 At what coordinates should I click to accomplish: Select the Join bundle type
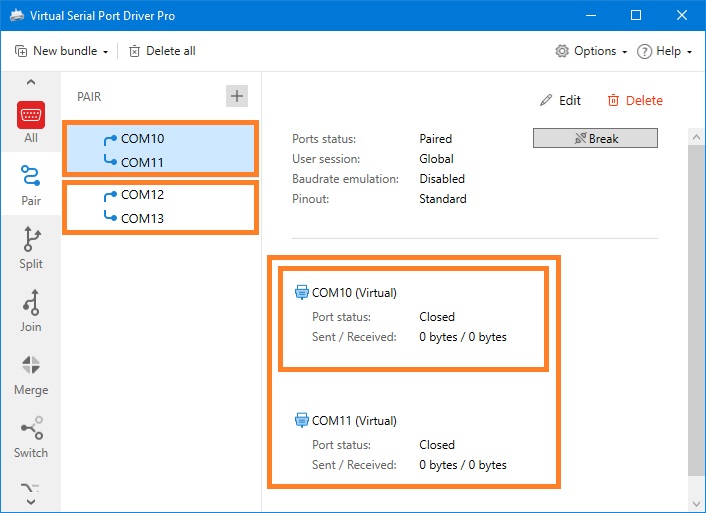click(31, 311)
